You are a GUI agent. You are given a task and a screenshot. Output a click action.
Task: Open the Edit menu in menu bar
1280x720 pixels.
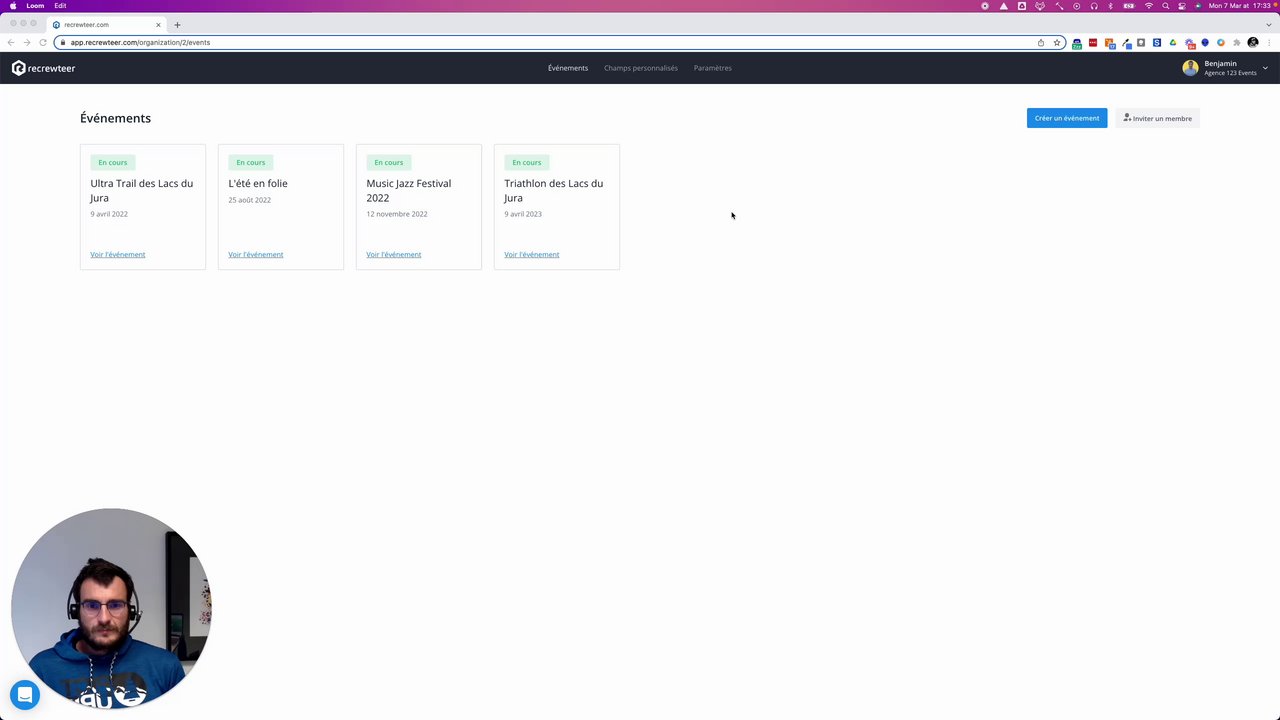click(60, 6)
